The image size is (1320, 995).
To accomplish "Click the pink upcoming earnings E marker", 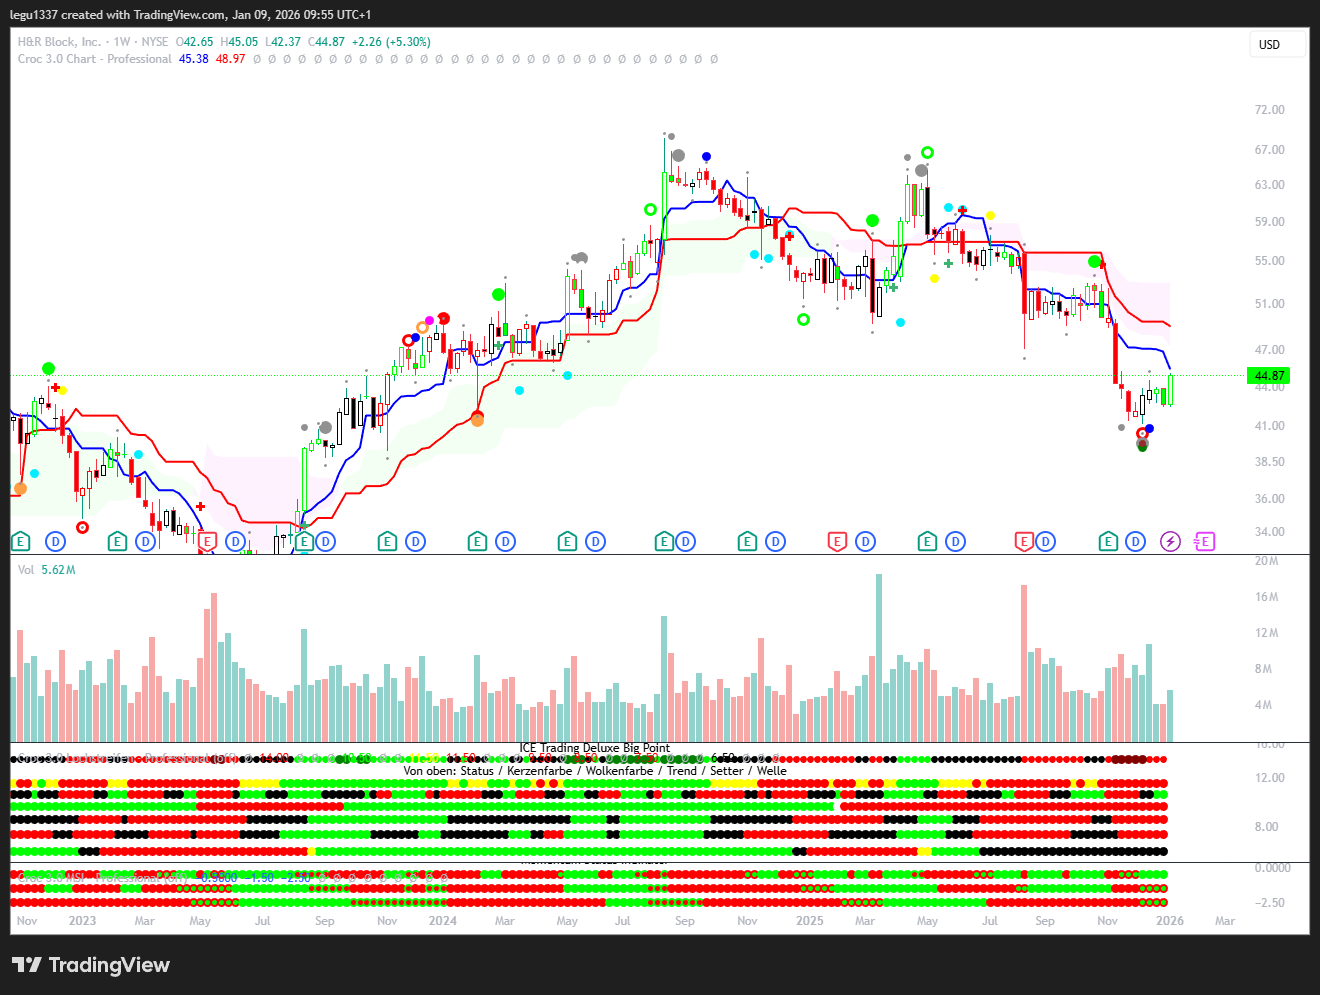I will [1204, 542].
